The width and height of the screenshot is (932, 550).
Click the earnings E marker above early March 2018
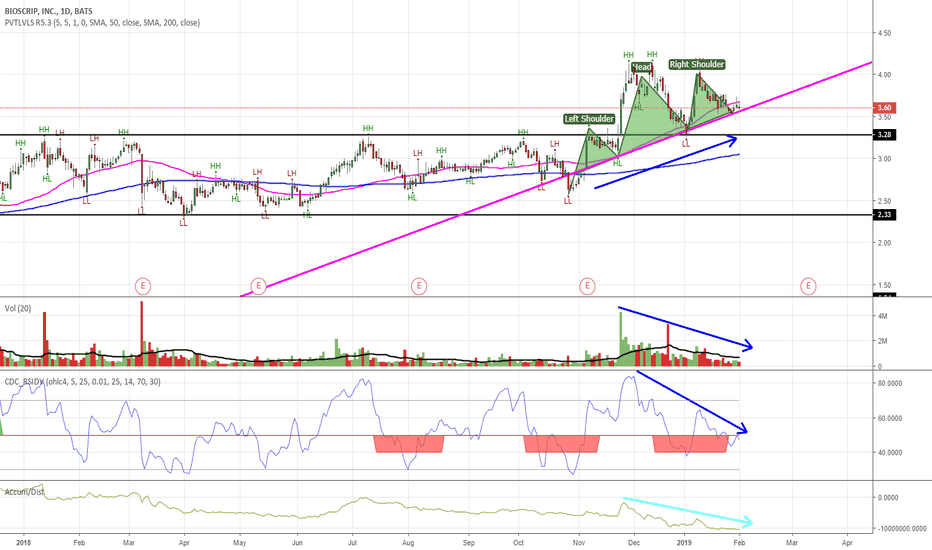143,287
